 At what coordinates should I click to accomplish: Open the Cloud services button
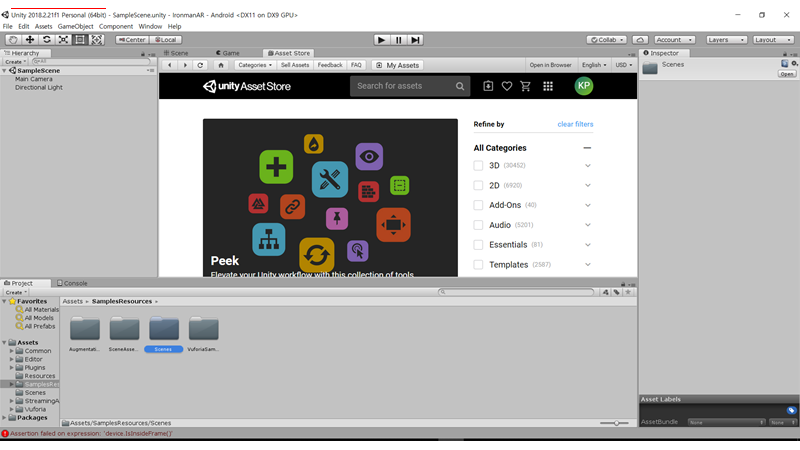[x=640, y=40]
